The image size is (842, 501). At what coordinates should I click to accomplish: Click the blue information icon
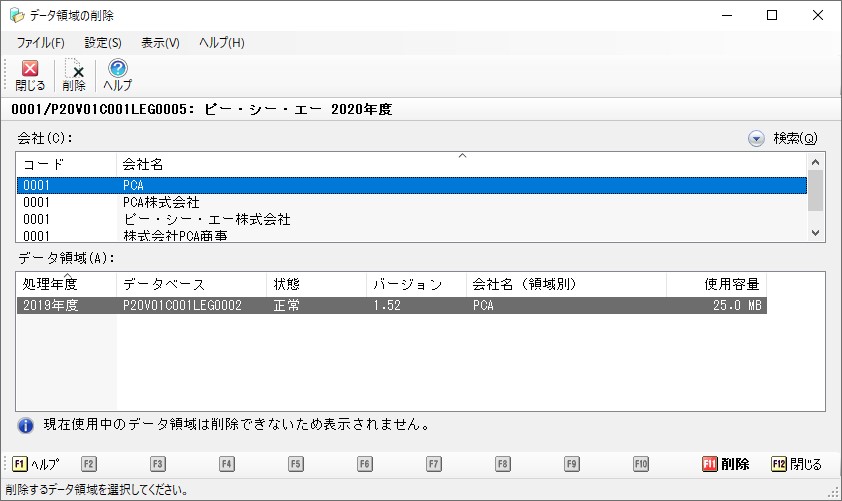pyautogui.click(x=26, y=424)
